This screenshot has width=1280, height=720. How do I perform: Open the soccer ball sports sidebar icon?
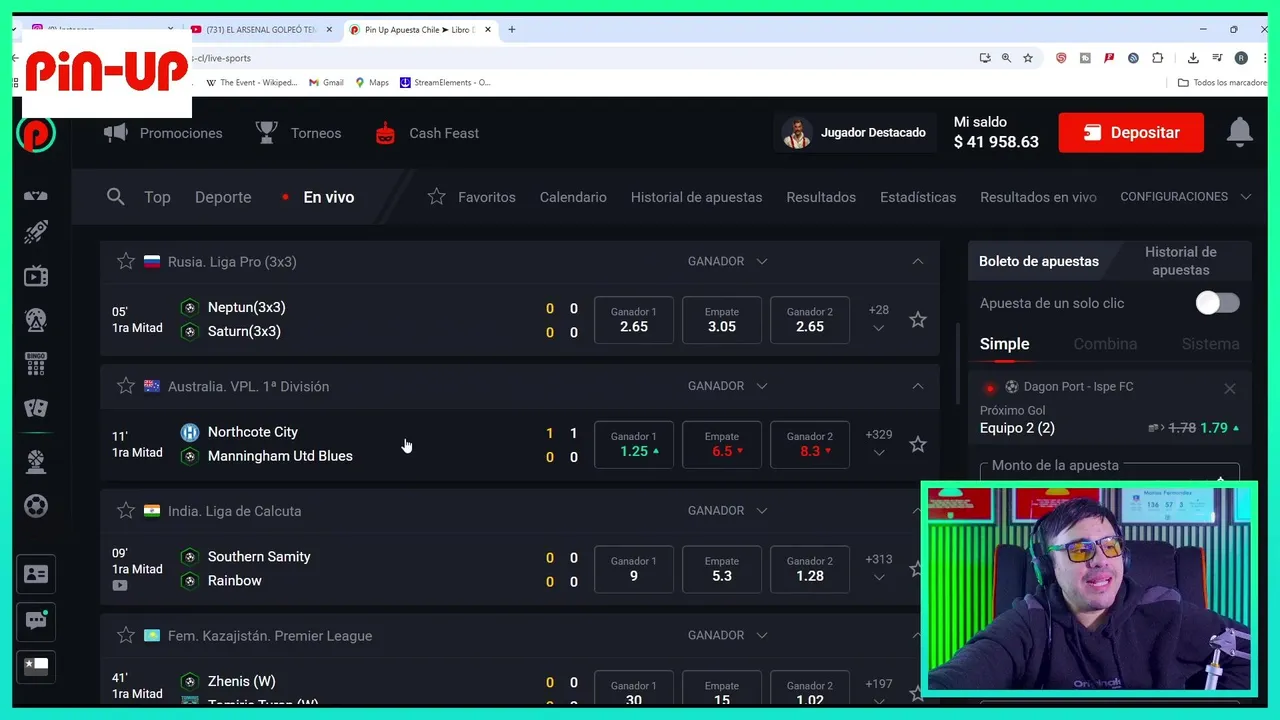pyautogui.click(x=36, y=506)
